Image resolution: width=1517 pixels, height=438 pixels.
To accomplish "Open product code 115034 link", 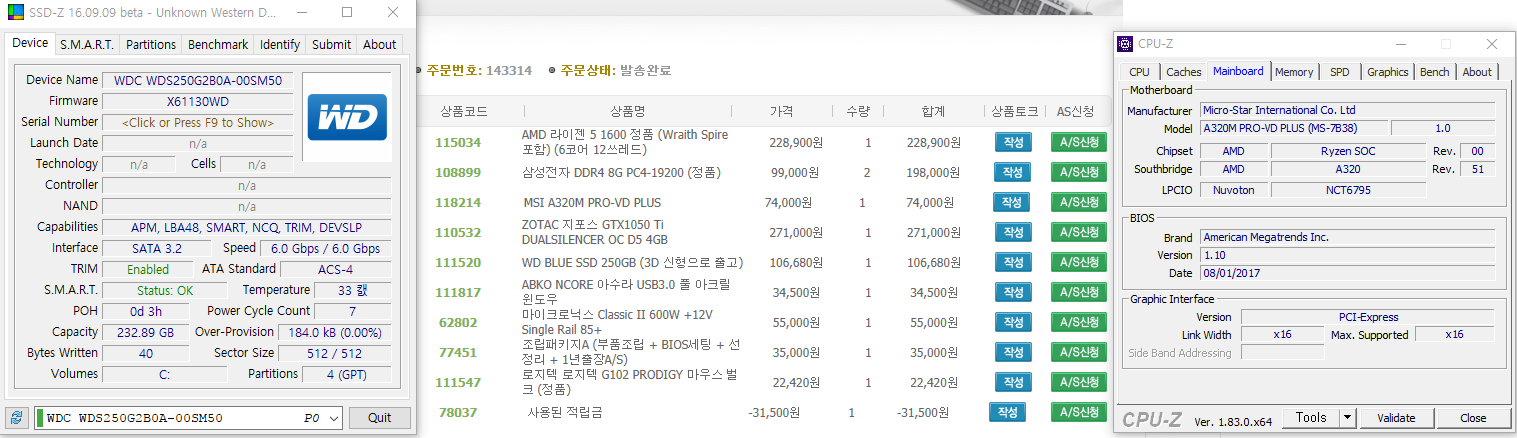I will coord(458,143).
